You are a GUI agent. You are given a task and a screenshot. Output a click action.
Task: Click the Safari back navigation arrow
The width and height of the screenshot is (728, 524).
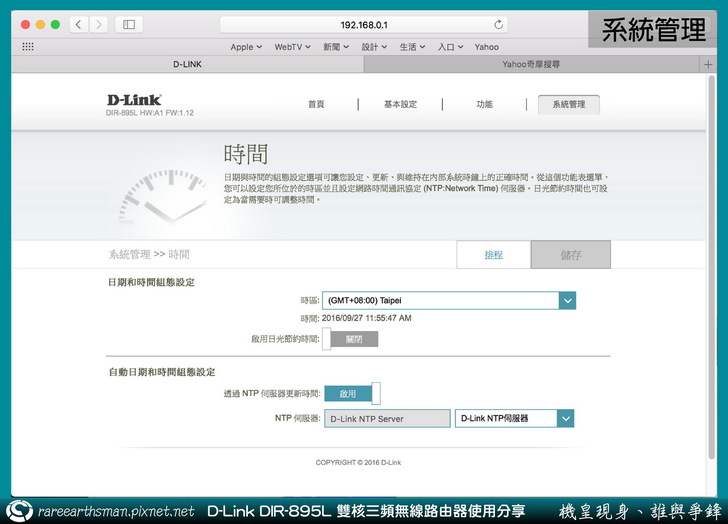[x=78, y=24]
